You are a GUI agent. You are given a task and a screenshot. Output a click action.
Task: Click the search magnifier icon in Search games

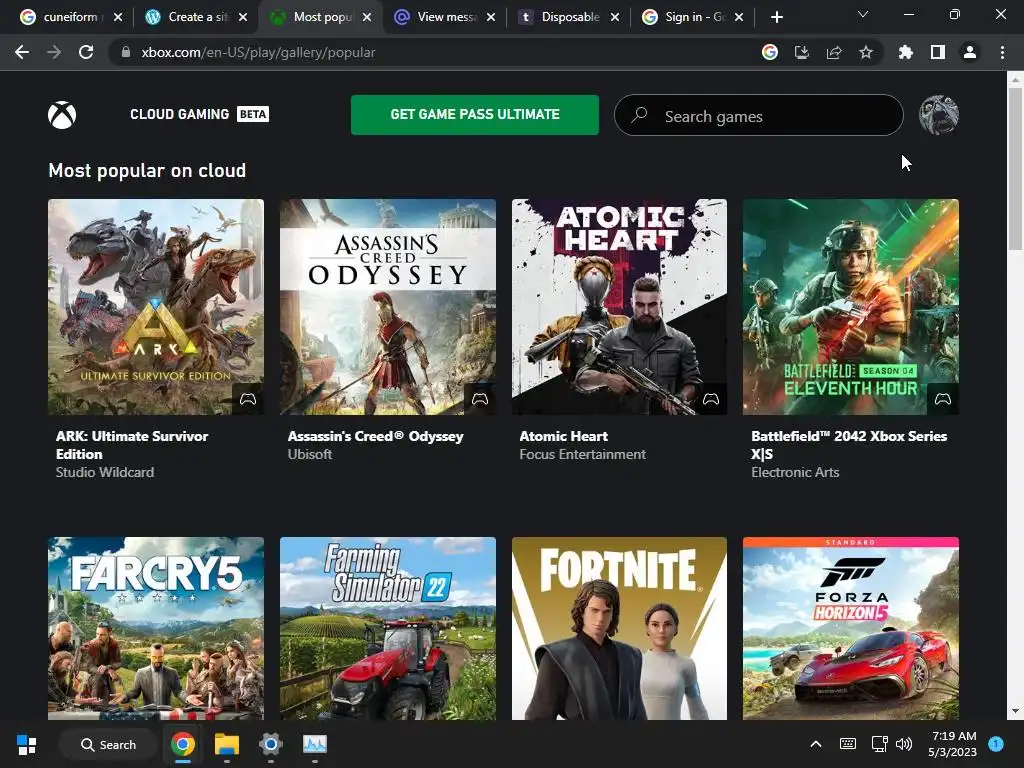(639, 115)
